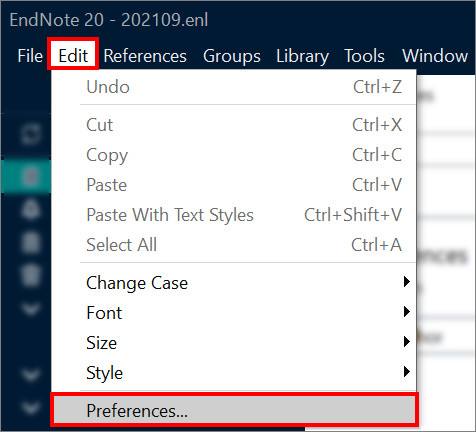Image resolution: width=476 pixels, height=432 pixels.
Task: Select Undo in the Edit menu
Action: pyautogui.click(x=234, y=87)
